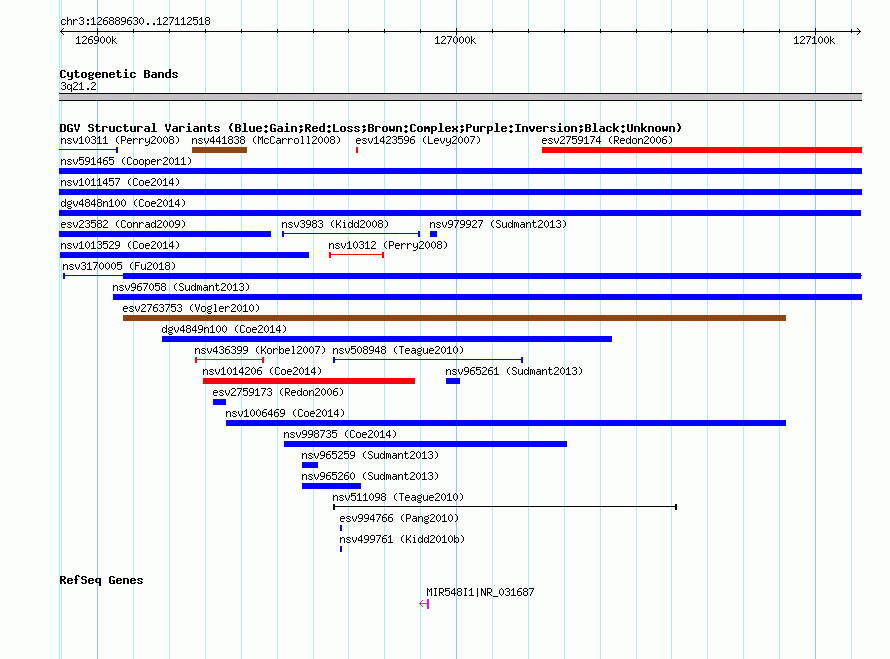This screenshot has width=890, height=659.
Task: Click the magenta MIR548I1 gene arrow glyph
Action: (x=424, y=604)
